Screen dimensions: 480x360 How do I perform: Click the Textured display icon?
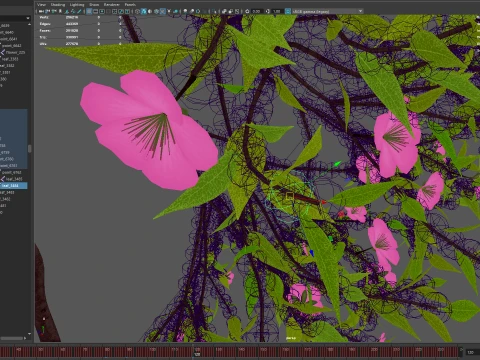[162, 11]
